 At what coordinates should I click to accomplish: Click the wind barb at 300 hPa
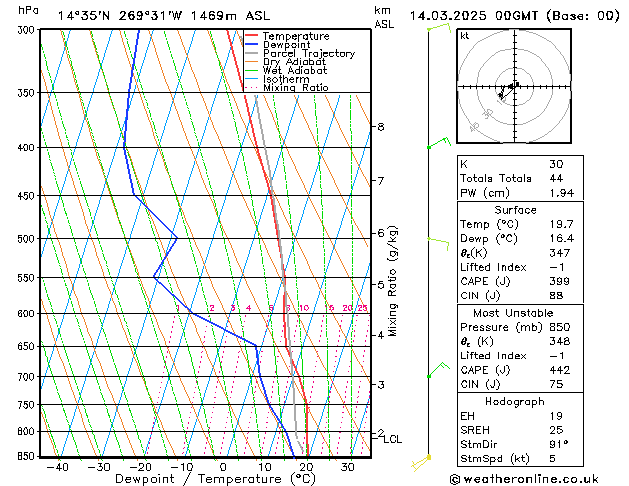point(437,27)
